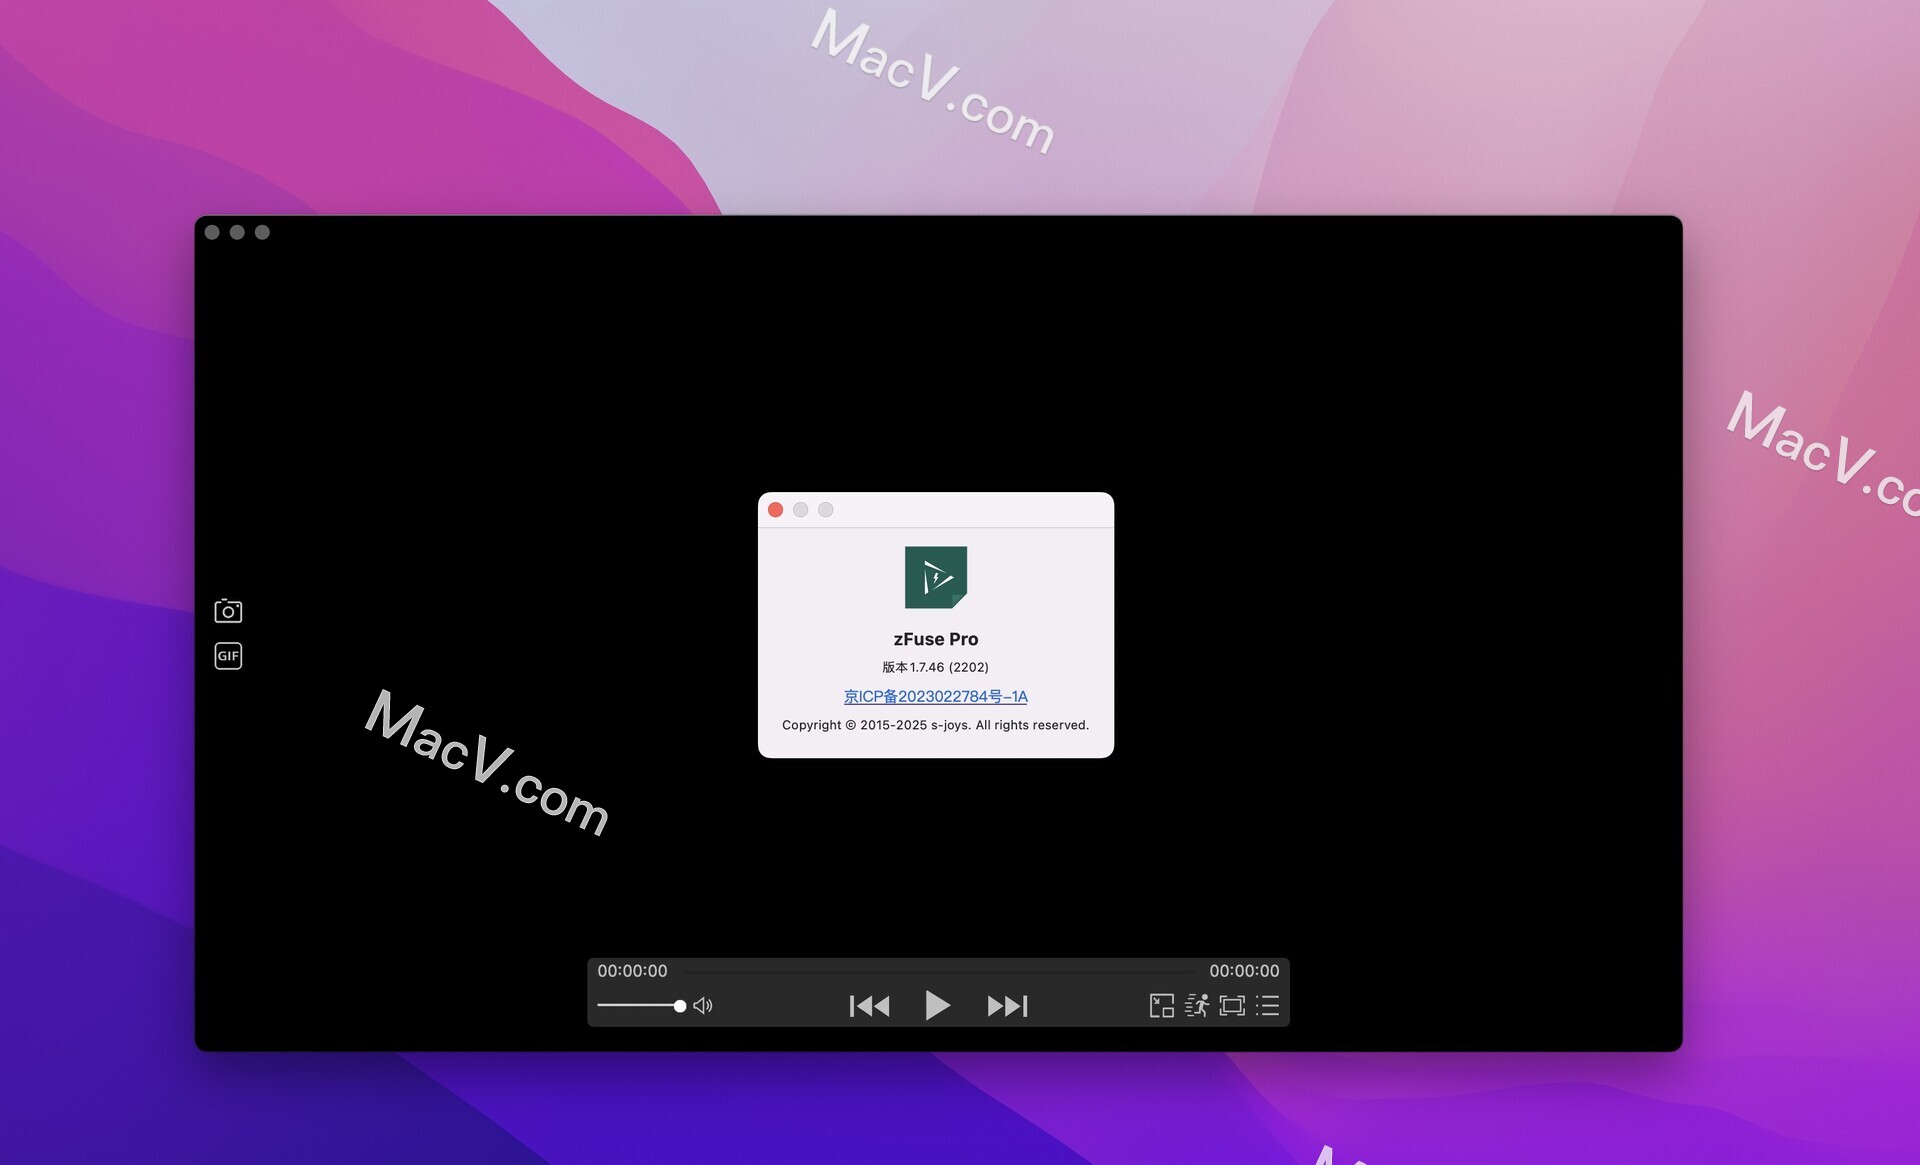This screenshot has height=1165, width=1920.
Task: Start GIF capture with the GIF icon
Action: pos(228,656)
